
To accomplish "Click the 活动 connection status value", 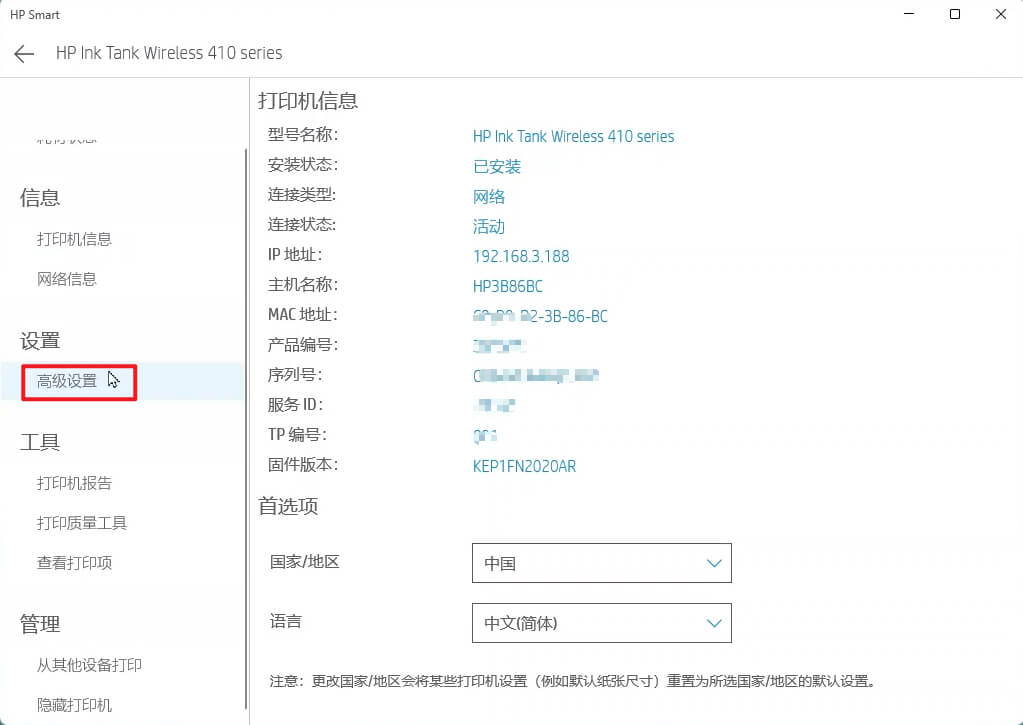I will tap(489, 226).
